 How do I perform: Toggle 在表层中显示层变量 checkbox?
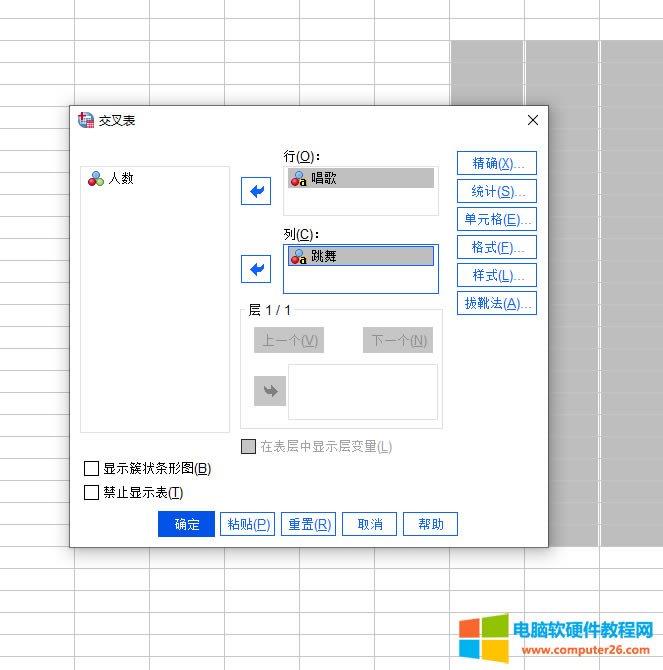click(x=248, y=447)
